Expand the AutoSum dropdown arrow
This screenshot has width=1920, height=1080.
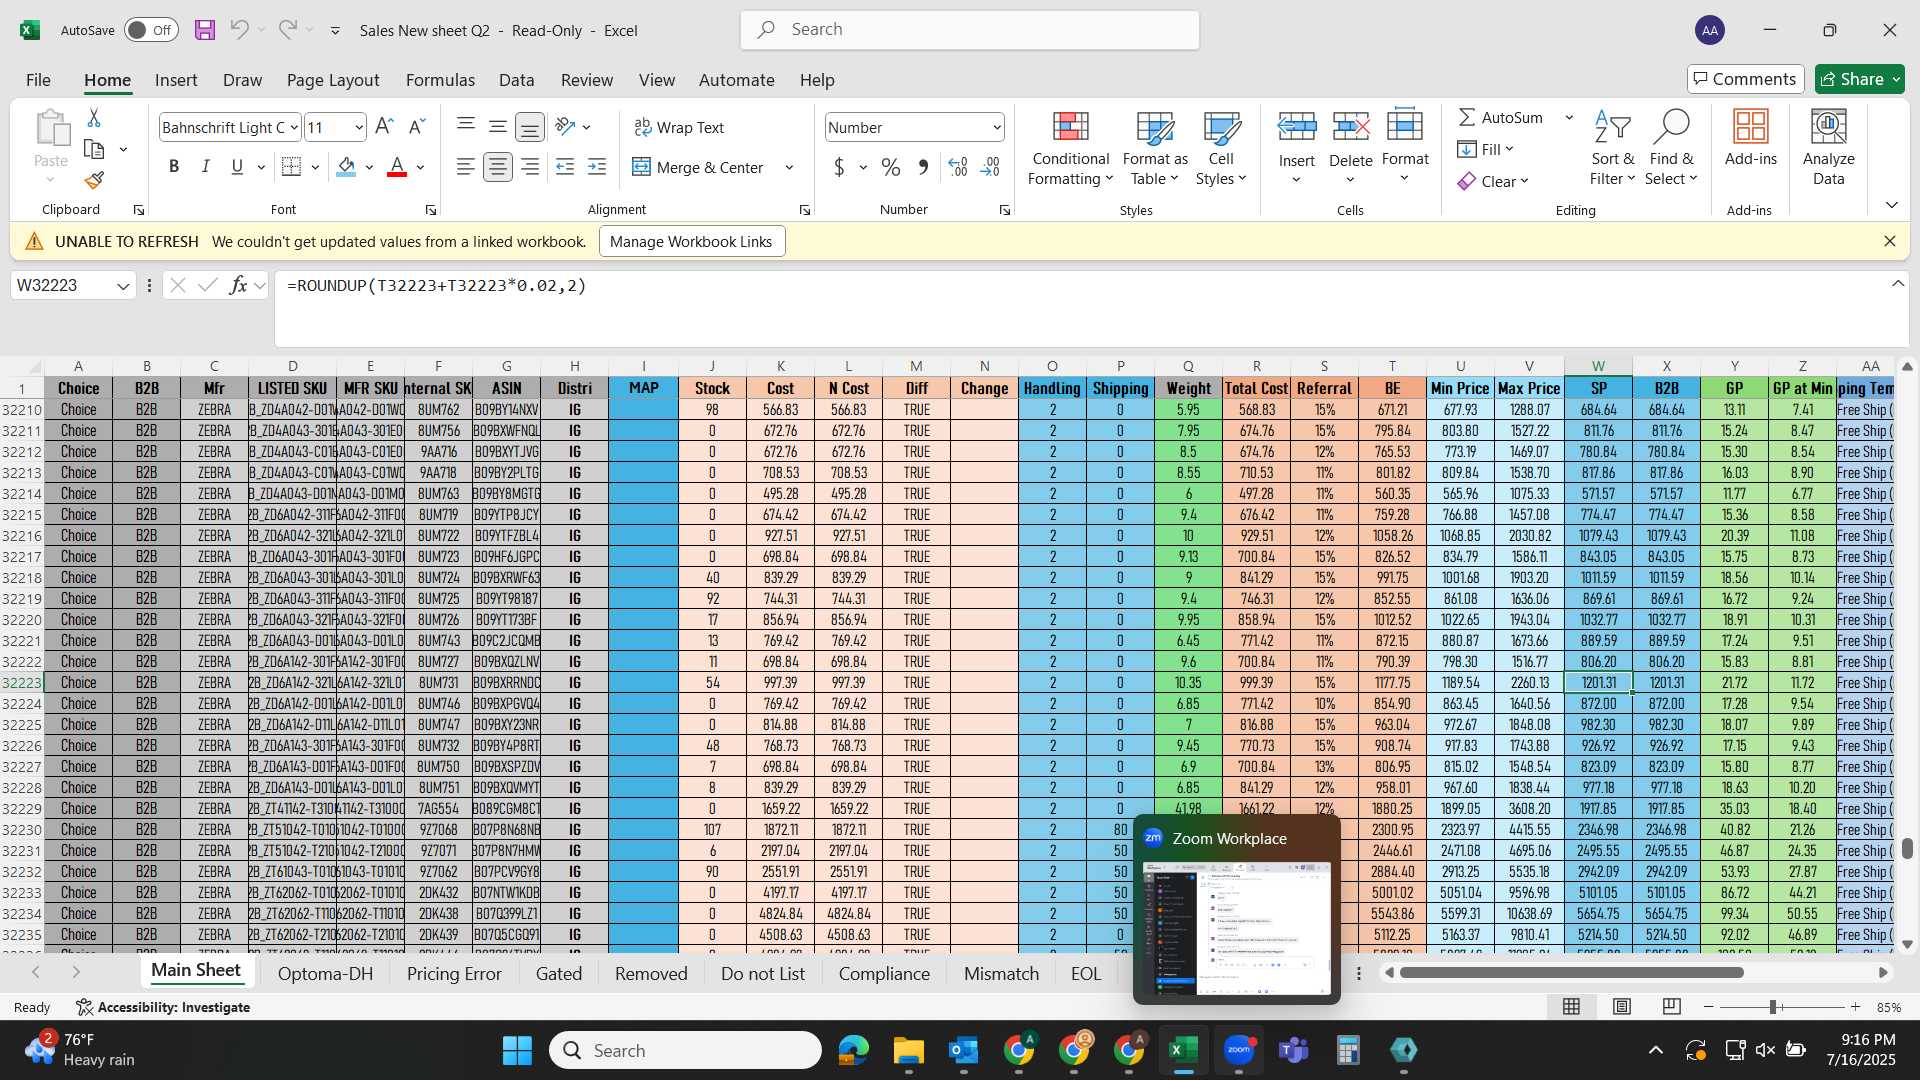[x=1569, y=118]
